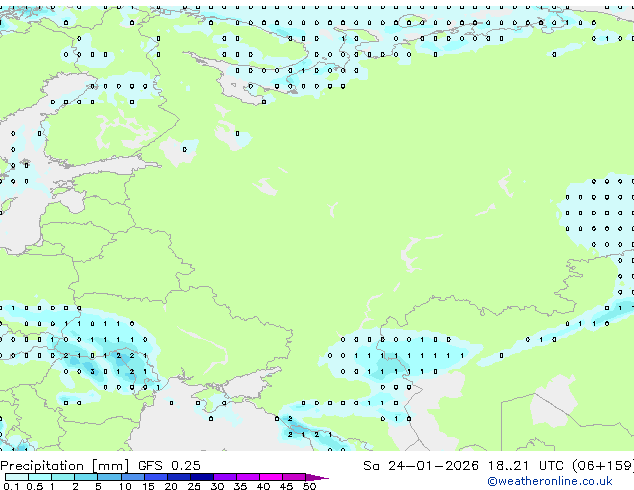Click the legend value '30'
Viewport: 634px width, 490px height.
(217, 486)
